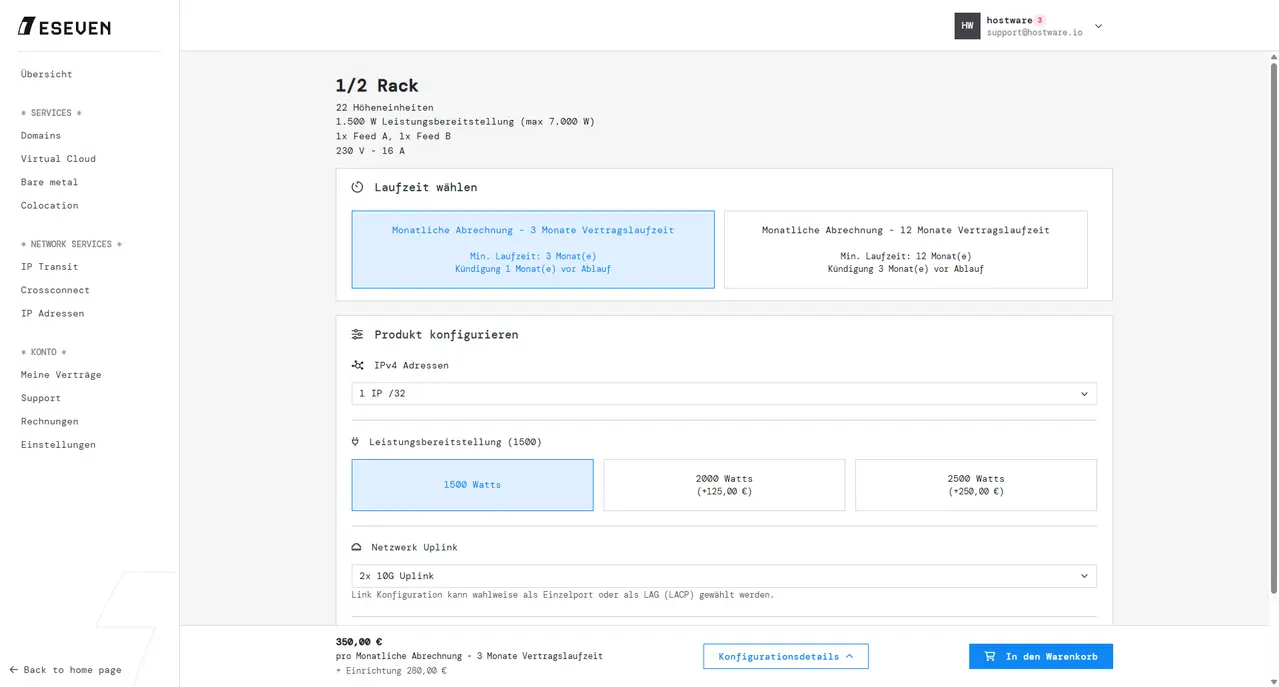Open Rechnungen in the sidebar
The width and height of the screenshot is (1279, 687).
coord(49,422)
